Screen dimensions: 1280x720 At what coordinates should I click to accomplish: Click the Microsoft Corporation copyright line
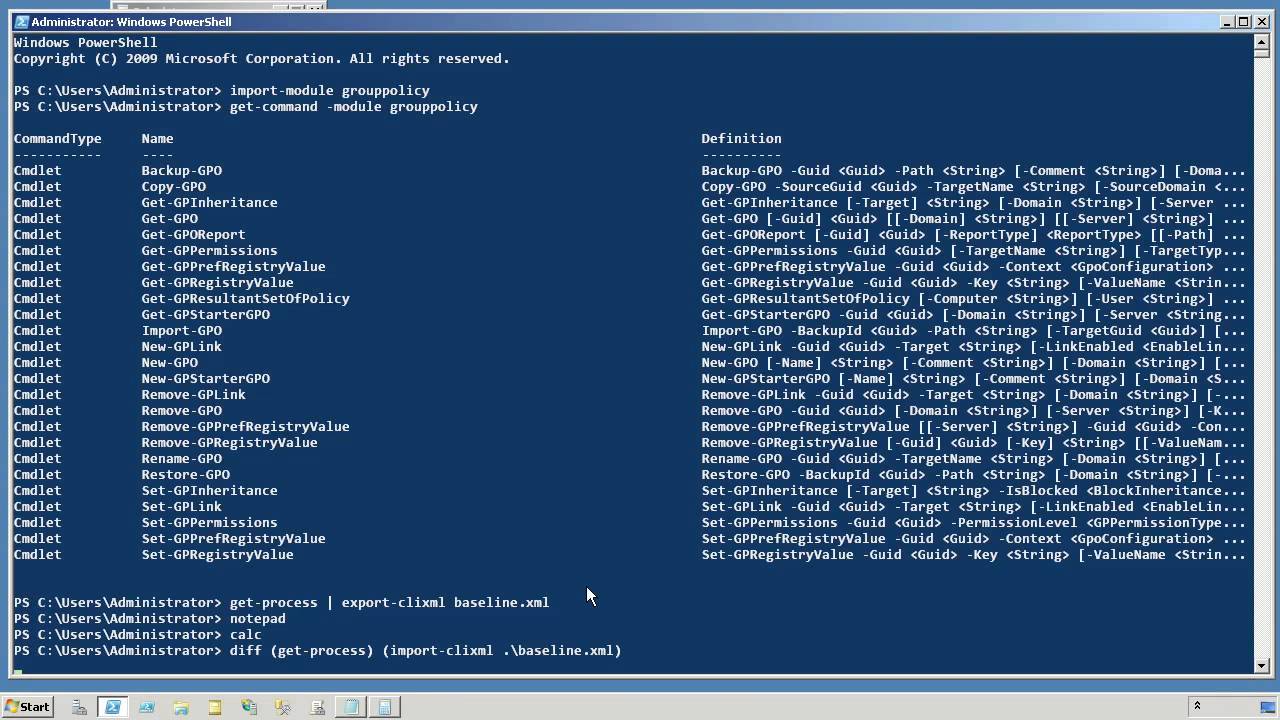click(x=261, y=58)
